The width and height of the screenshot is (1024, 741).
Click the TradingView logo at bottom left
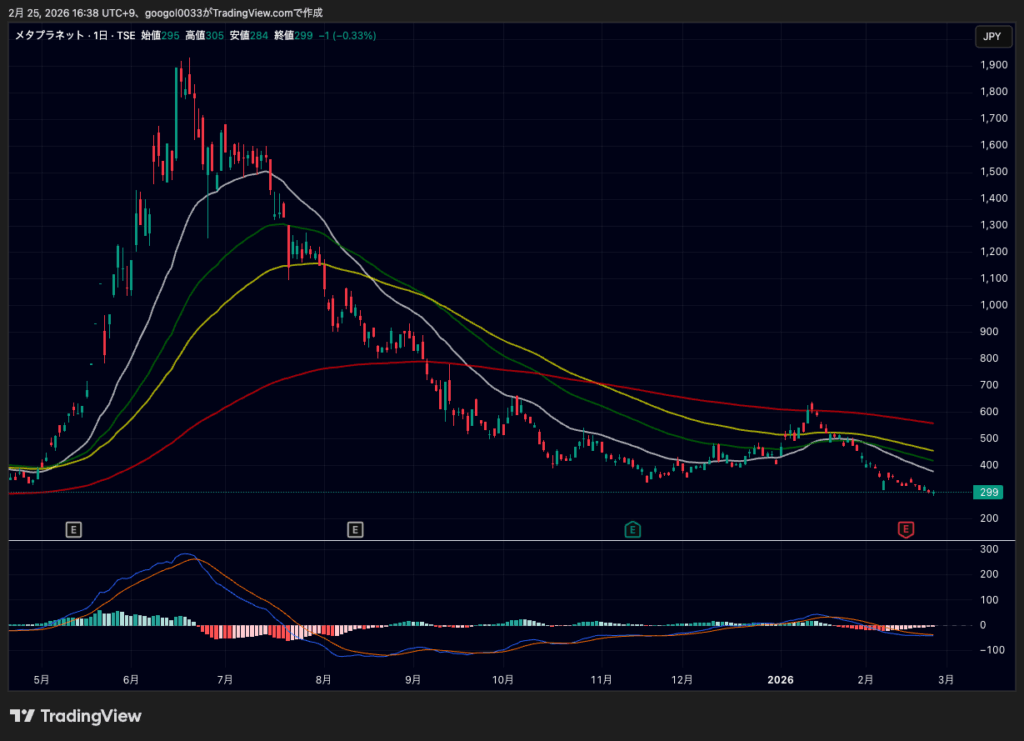(76, 716)
